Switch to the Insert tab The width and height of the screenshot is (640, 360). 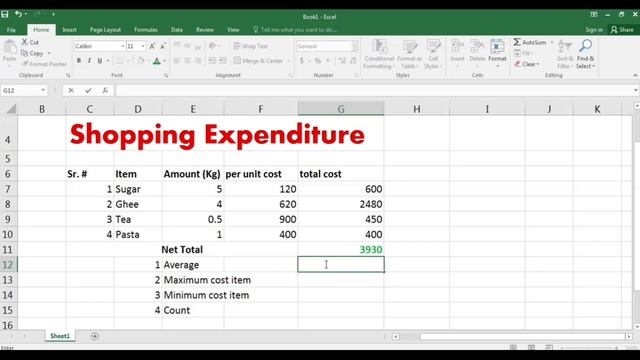click(x=69, y=30)
